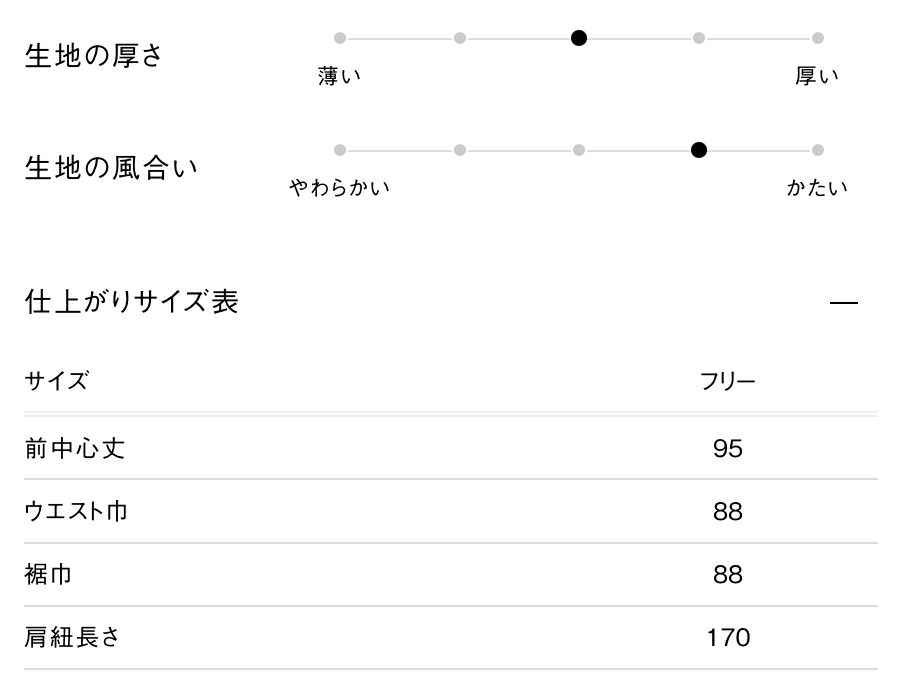Select the 前中心丈 row label
Screen dimensions: 906x694
point(75,448)
